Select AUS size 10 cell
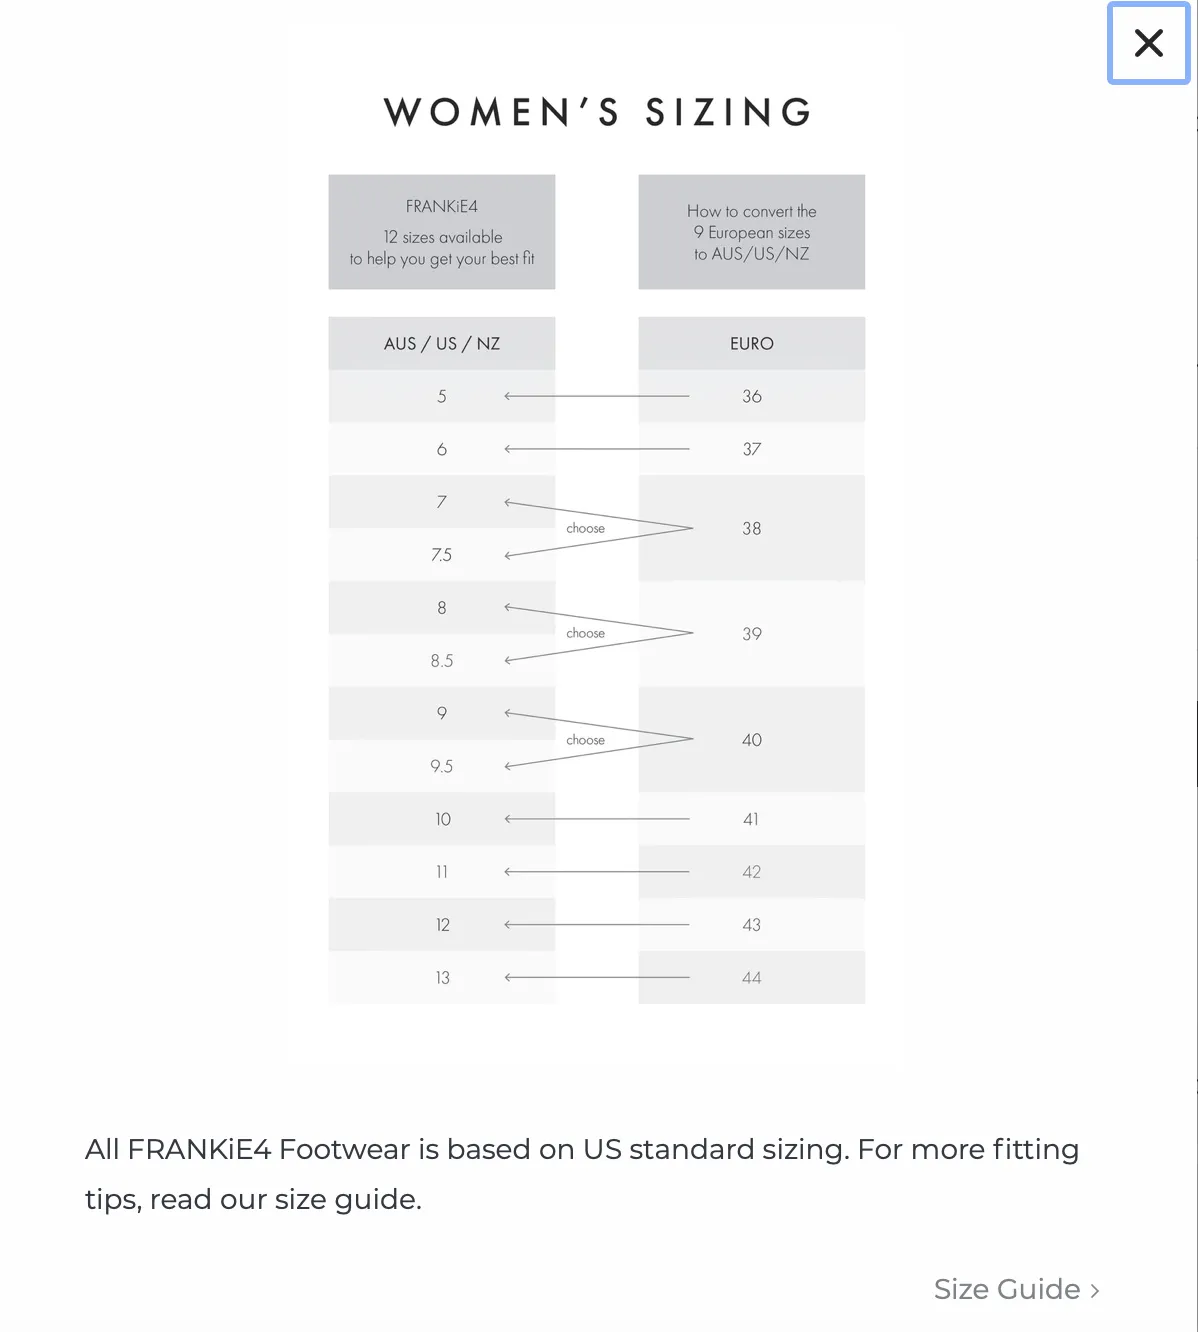The width and height of the screenshot is (1198, 1332). point(442,819)
